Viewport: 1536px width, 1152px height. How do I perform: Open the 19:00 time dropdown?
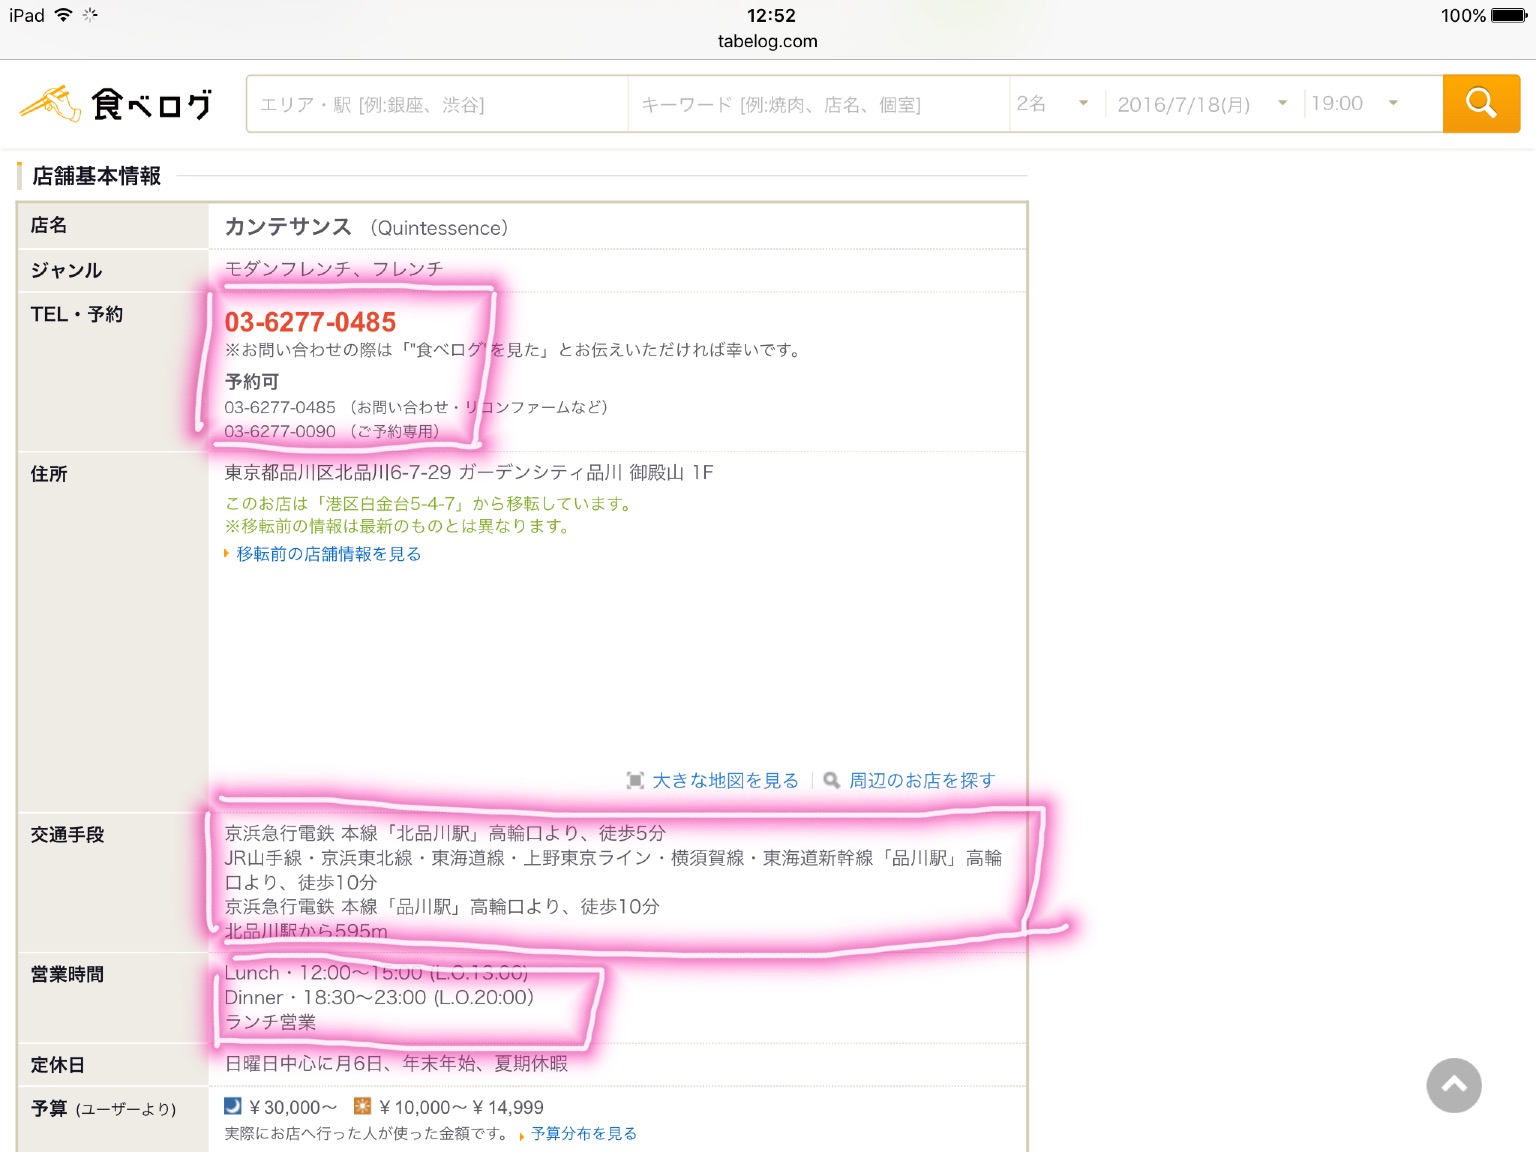1354,104
